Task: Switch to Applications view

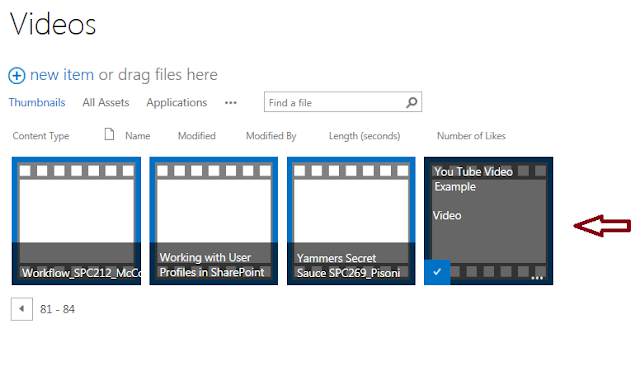Action: tap(177, 103)
